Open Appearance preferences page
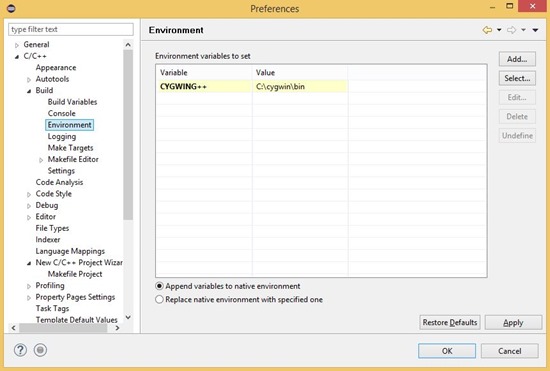Viewport: 550px width, 371px height. [x=56, y=68]
